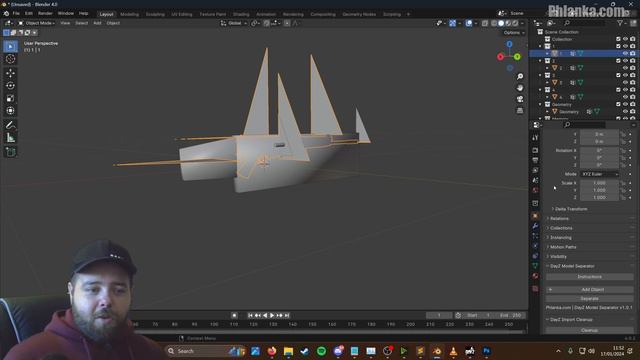
Task: Click the blue Z axis gizmo ball
Action: [x=509, y=44]
